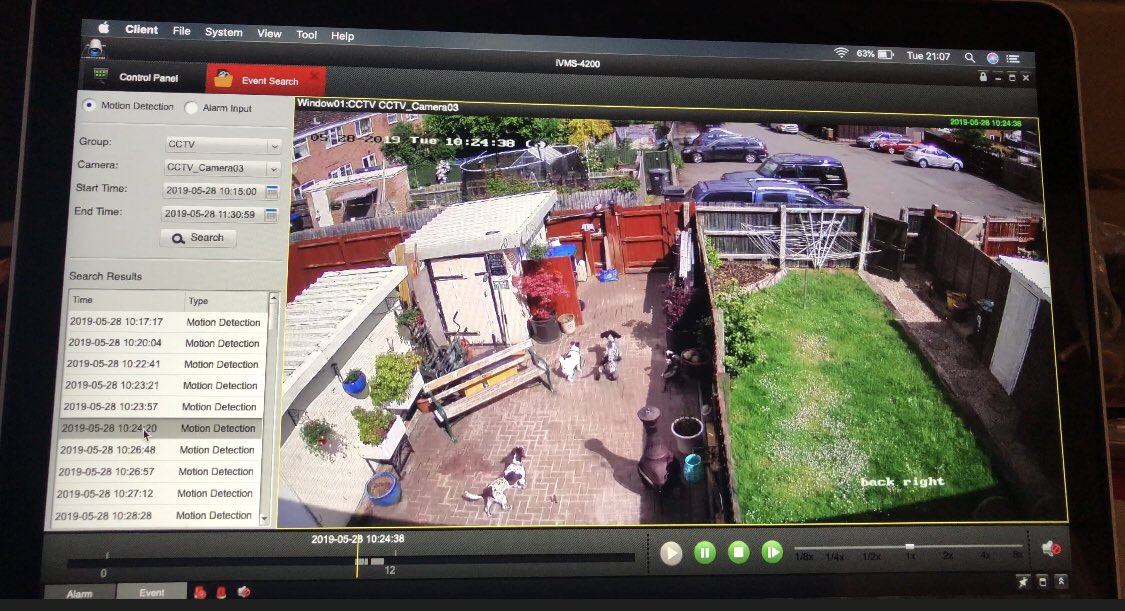
Task: Click the Start Time field
Action: [213, 191]
